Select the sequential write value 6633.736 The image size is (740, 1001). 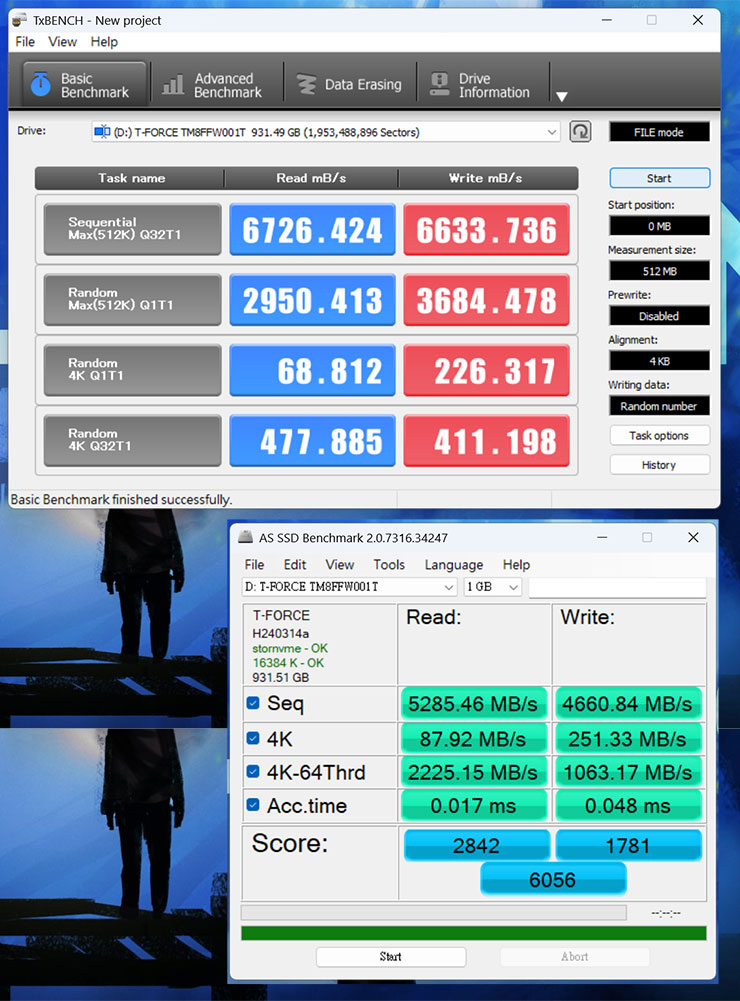(487, 229)
